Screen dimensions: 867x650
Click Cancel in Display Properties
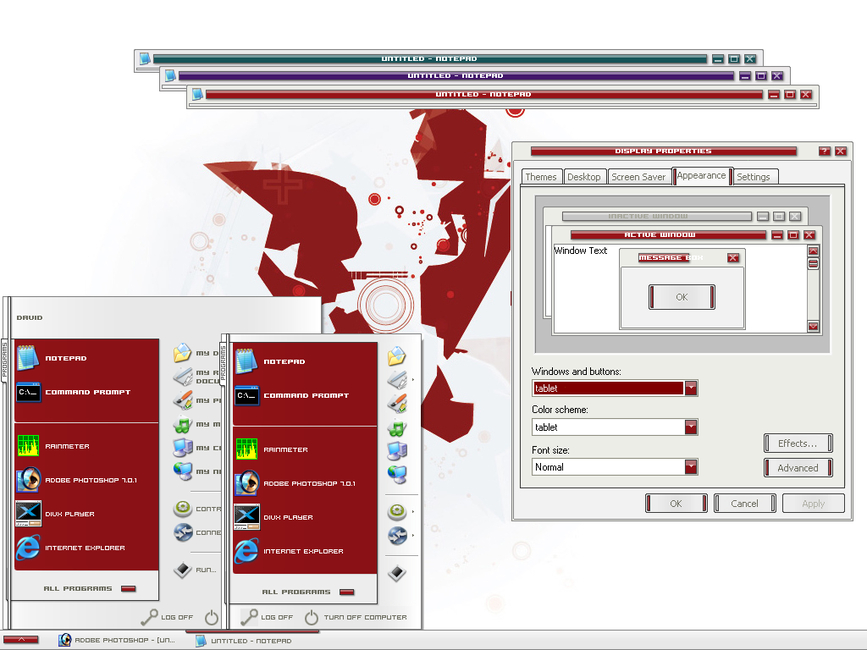click(745, 504)
